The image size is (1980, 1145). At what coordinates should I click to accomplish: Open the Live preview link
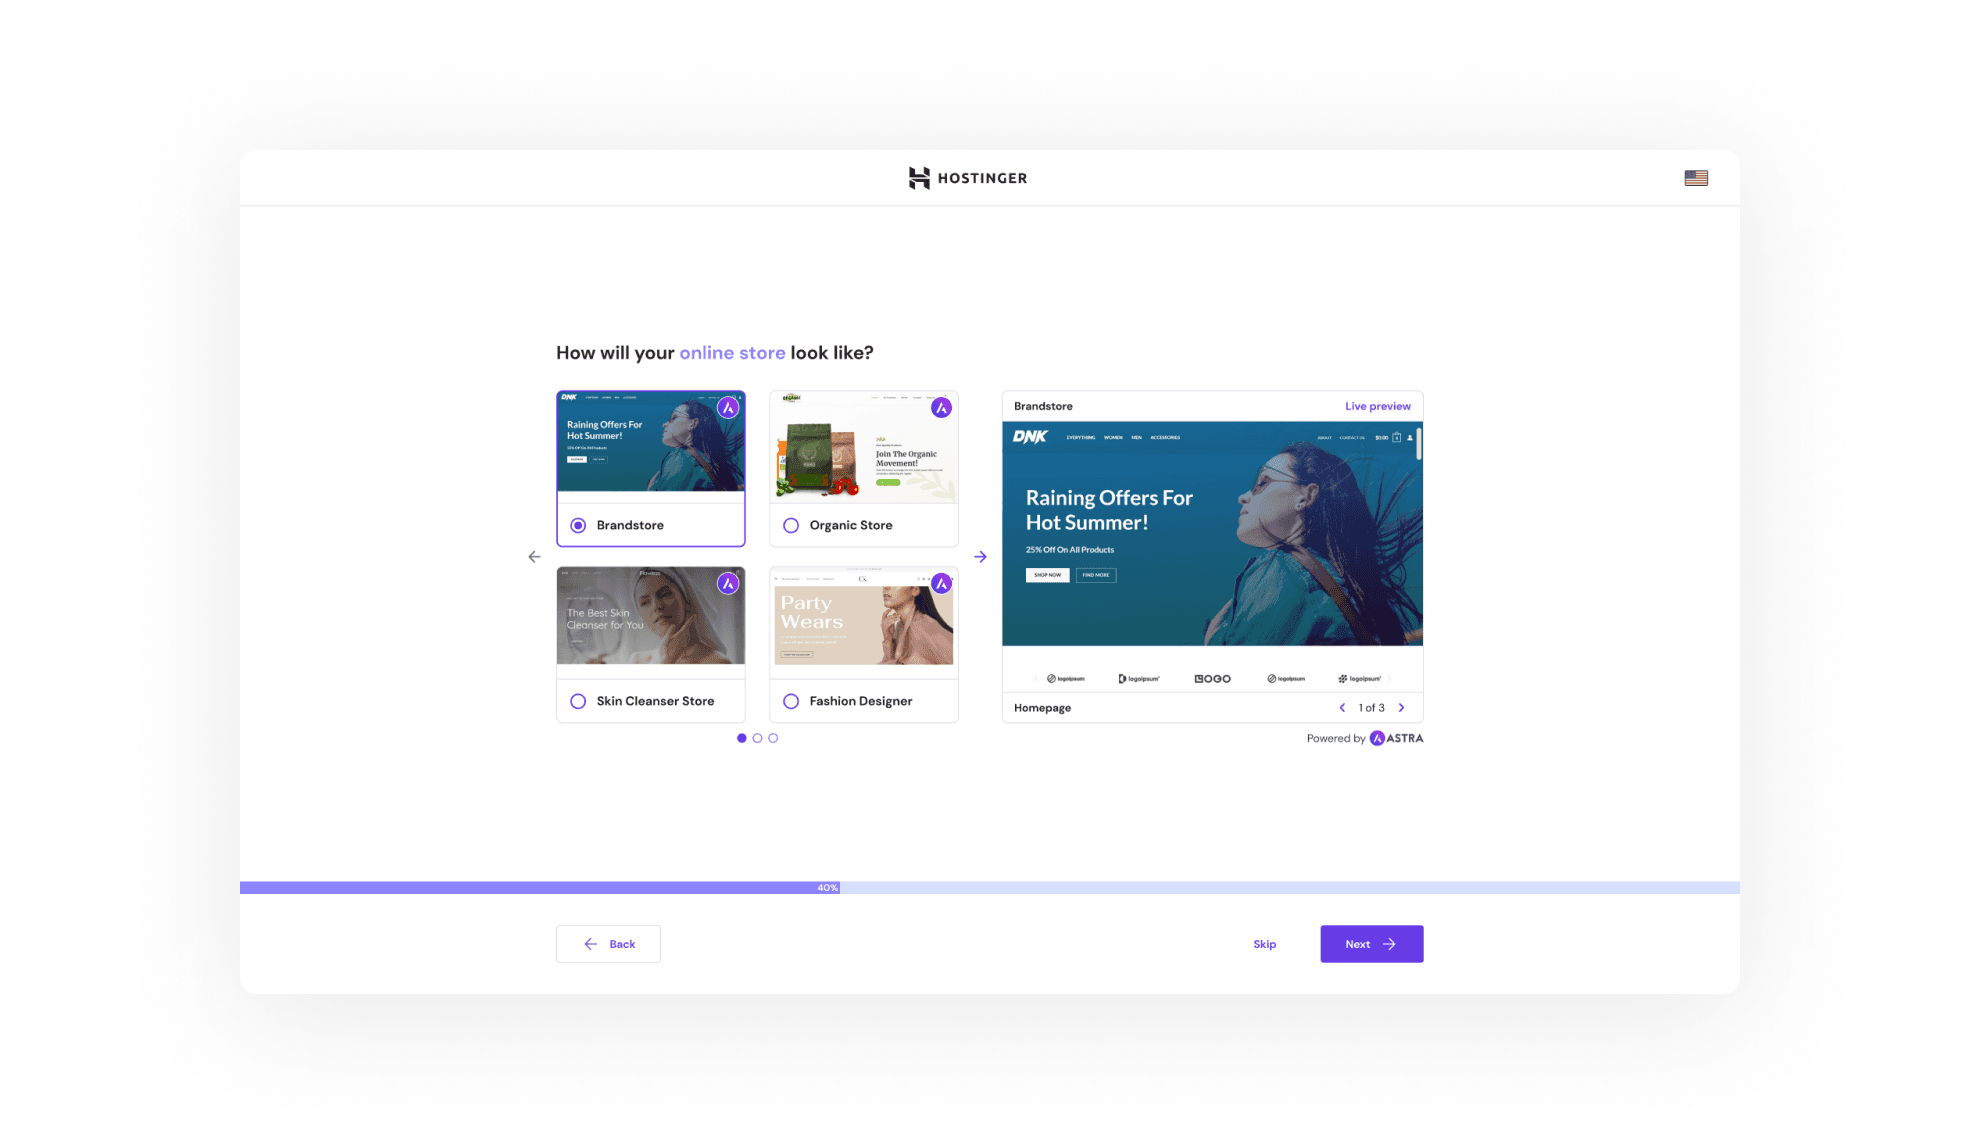tap(1377, 407)
